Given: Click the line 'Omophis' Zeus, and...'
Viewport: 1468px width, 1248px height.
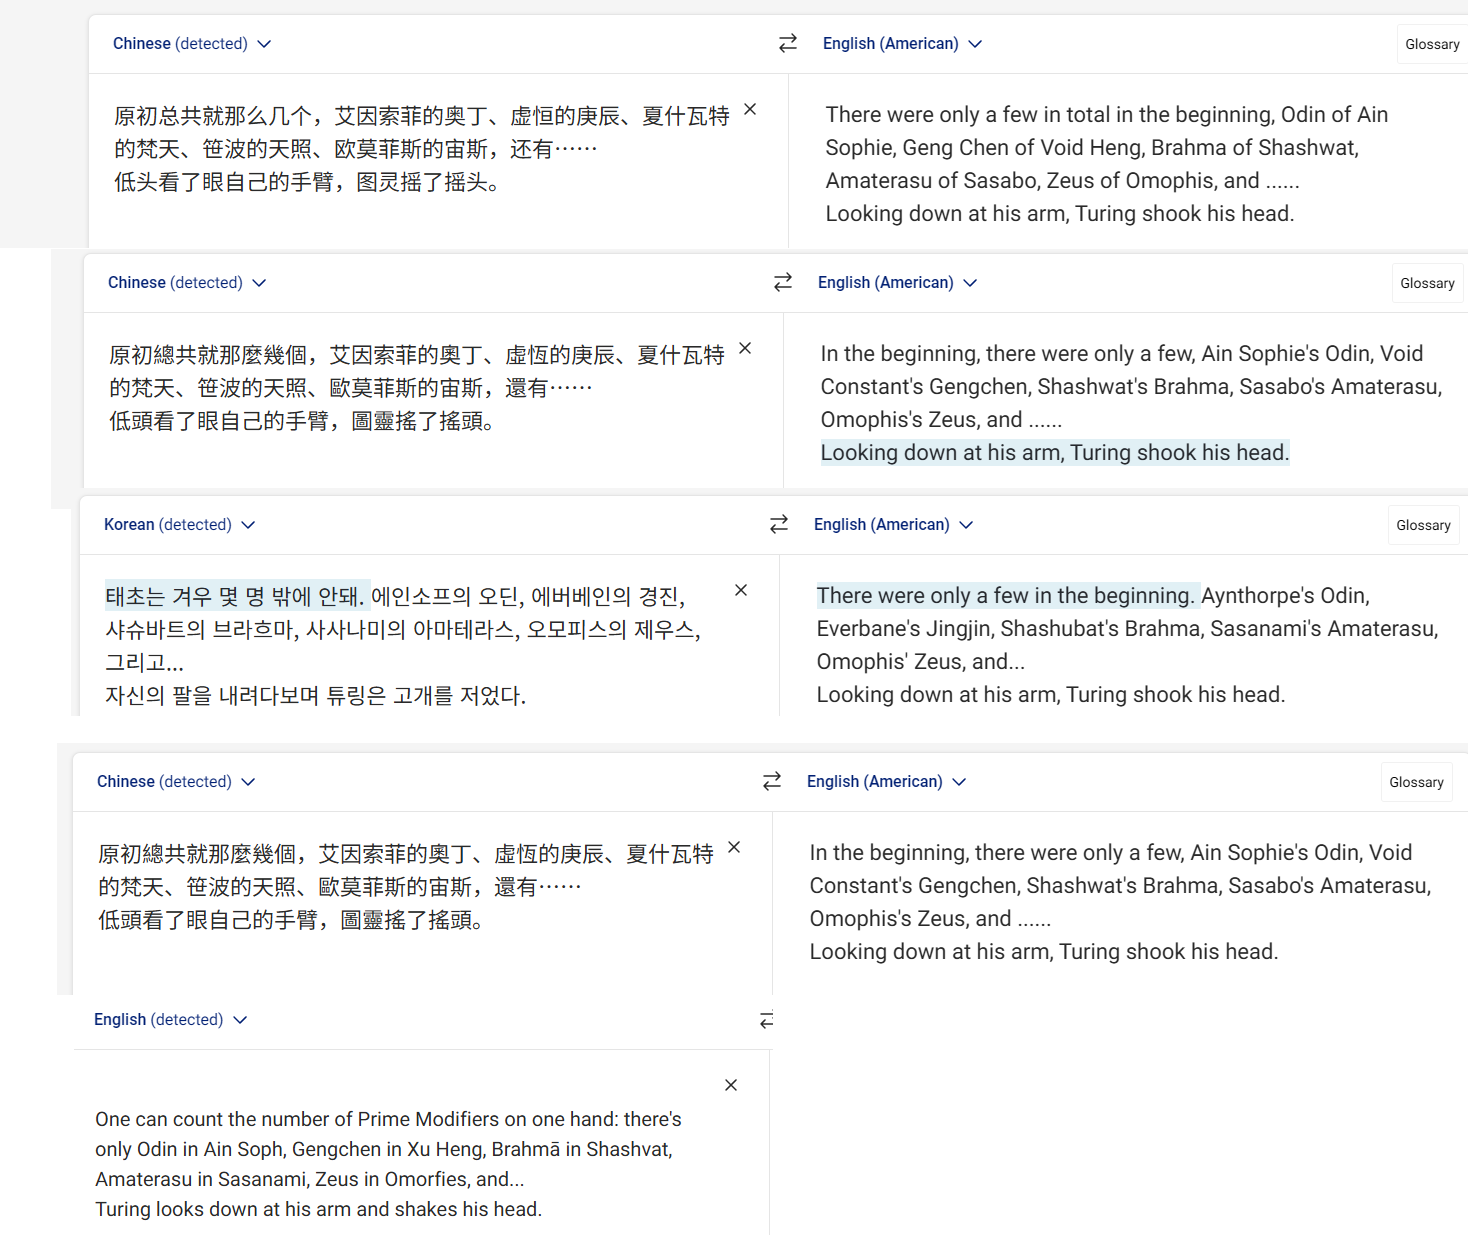Looking at the screenshot, I should click(920, 662).
